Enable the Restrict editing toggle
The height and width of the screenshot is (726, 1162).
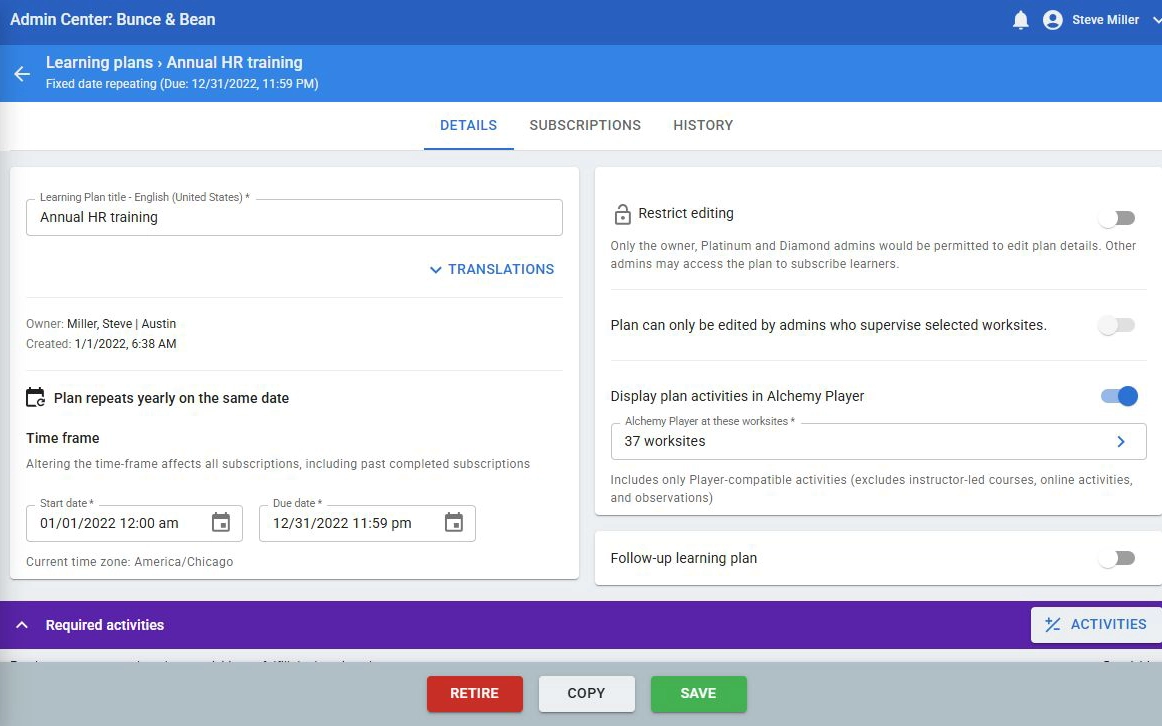(x=1117, y=217)
